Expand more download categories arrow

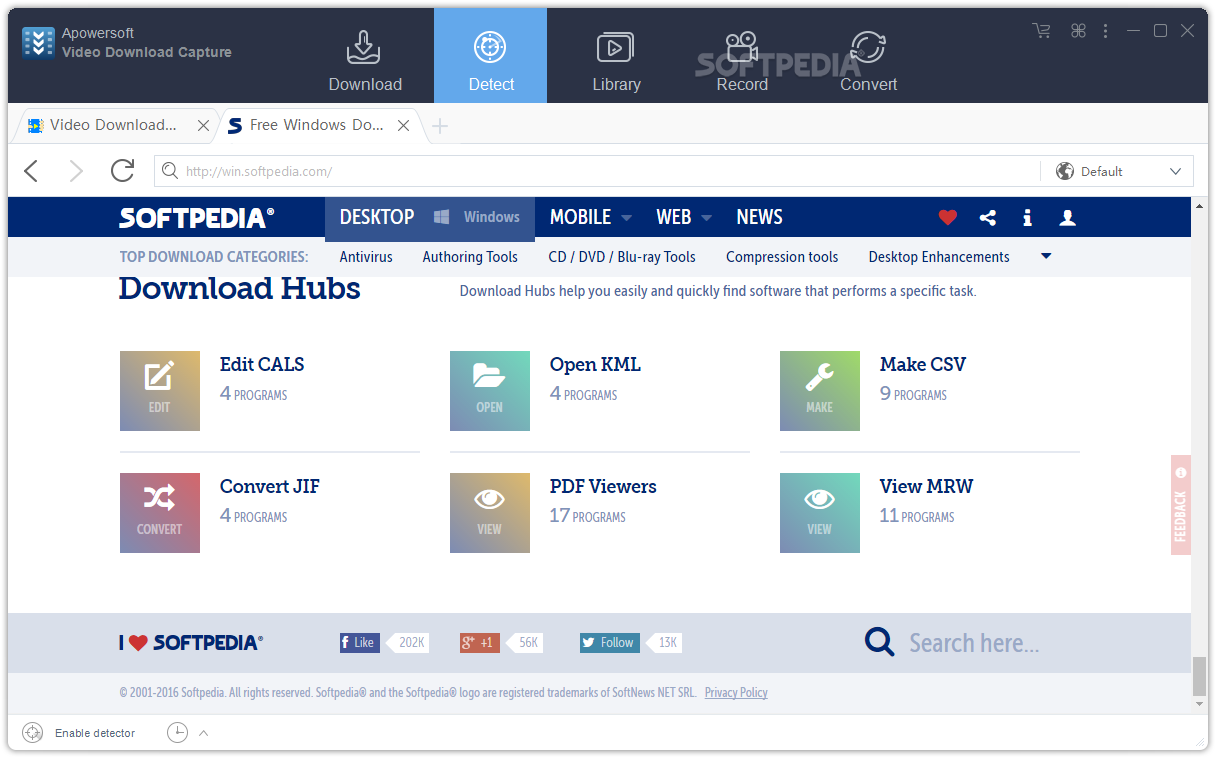[x=1046, y=256]
